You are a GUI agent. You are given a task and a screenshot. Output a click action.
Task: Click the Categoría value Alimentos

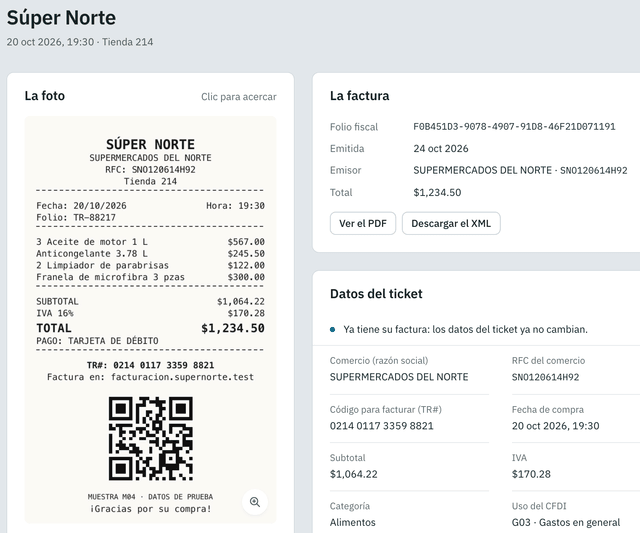click(x=353, y=522)
